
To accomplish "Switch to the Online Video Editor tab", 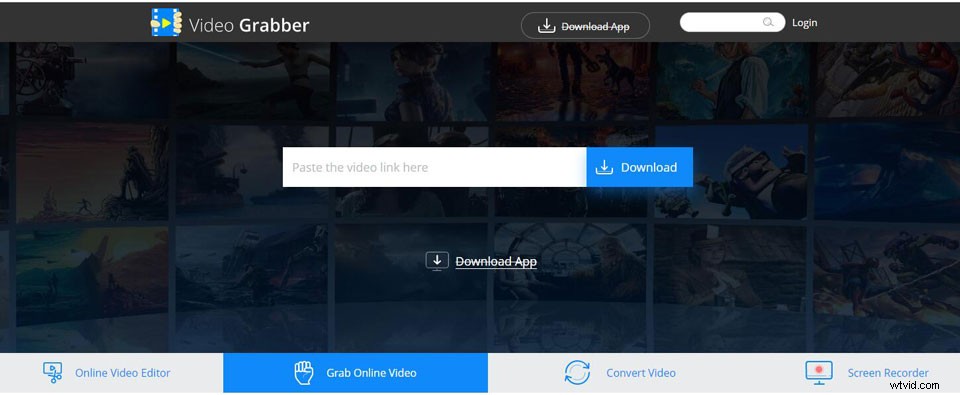I will coord(111,372).
